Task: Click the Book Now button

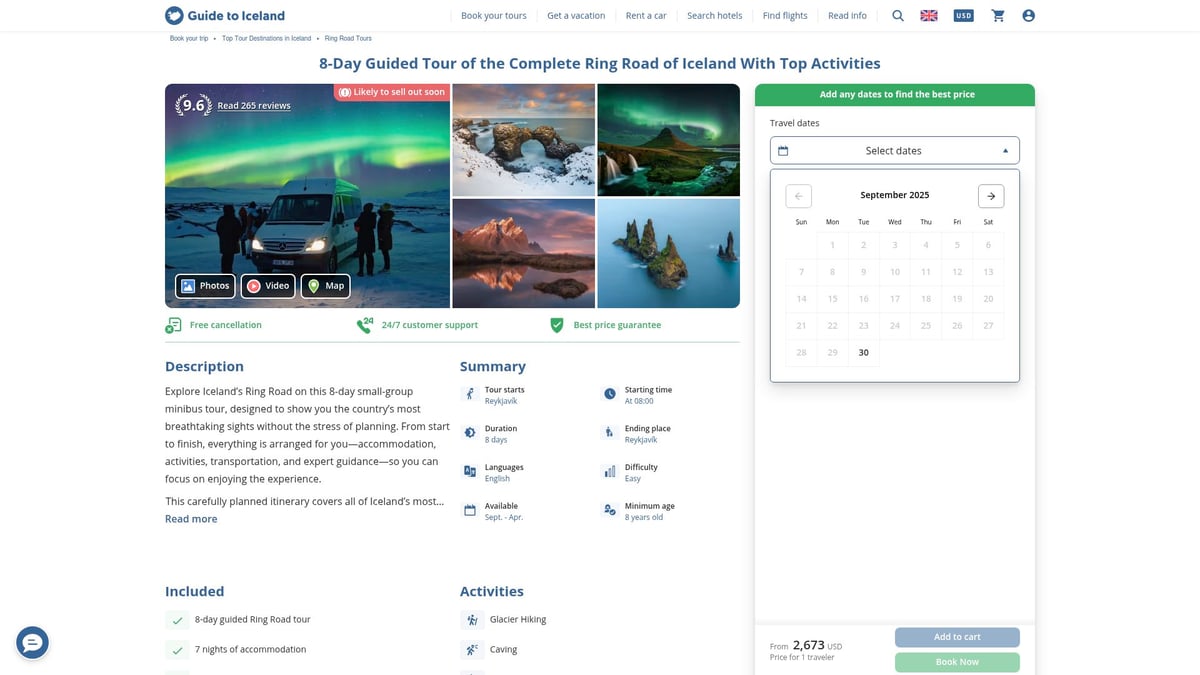Action: click(957, 662)
